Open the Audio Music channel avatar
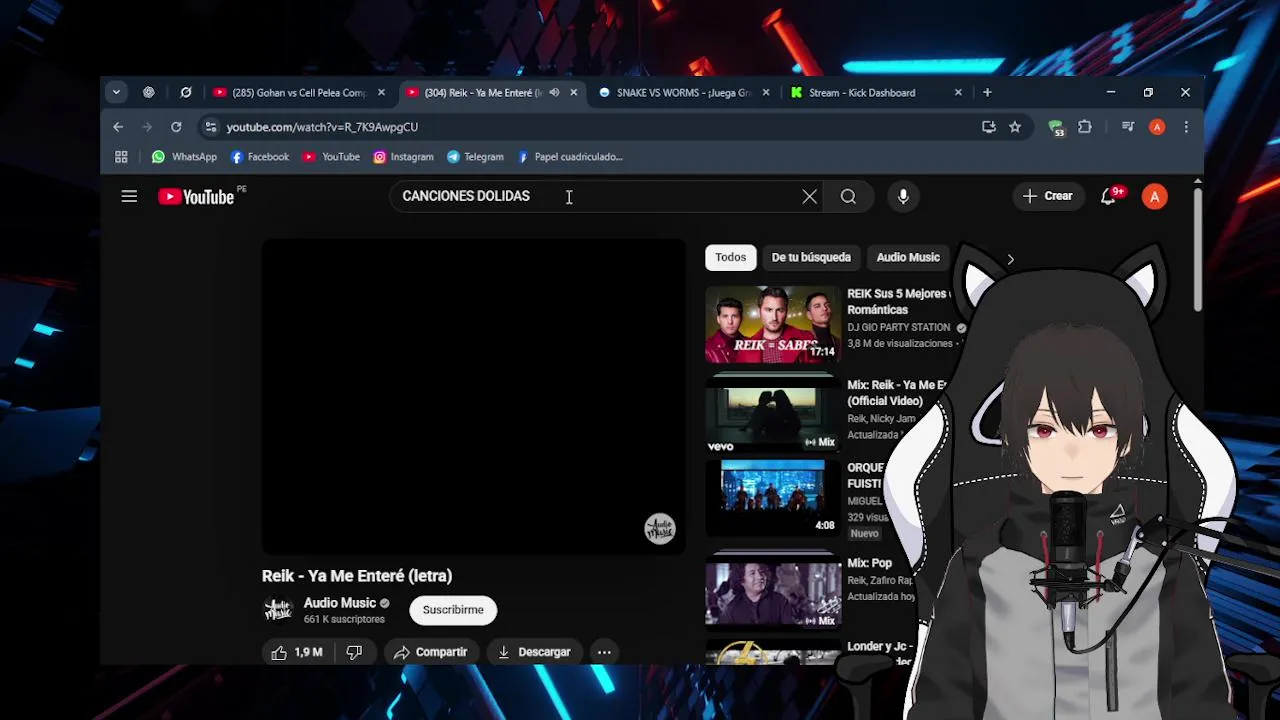 [x=277, y=610]
